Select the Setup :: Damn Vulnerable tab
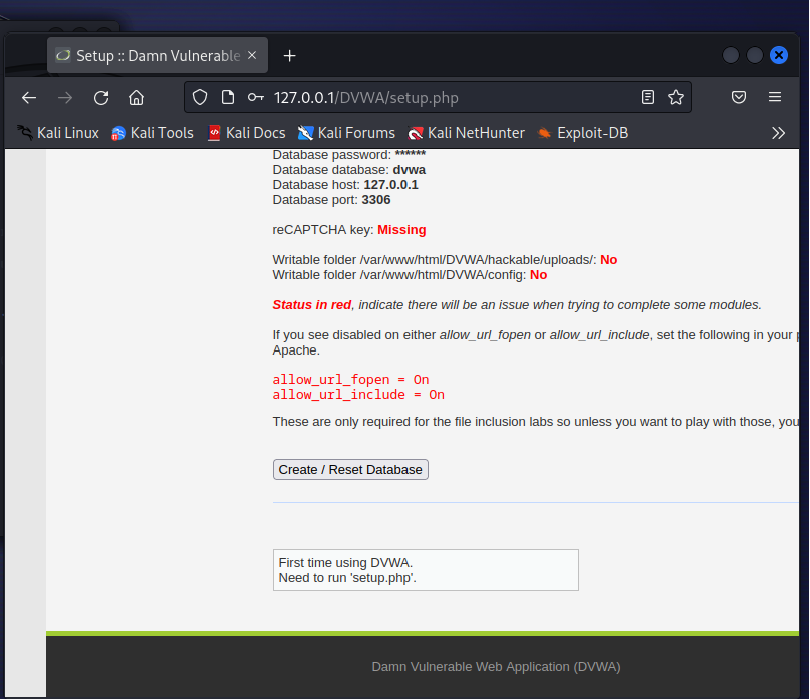This screenshot has width=810, height=700. 158,55
